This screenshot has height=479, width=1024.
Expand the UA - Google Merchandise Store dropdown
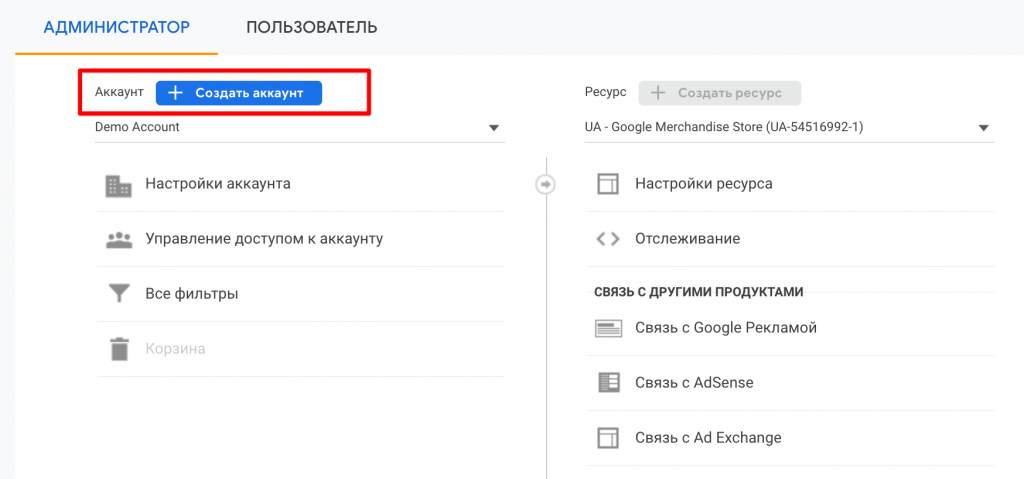coord(788,128)
